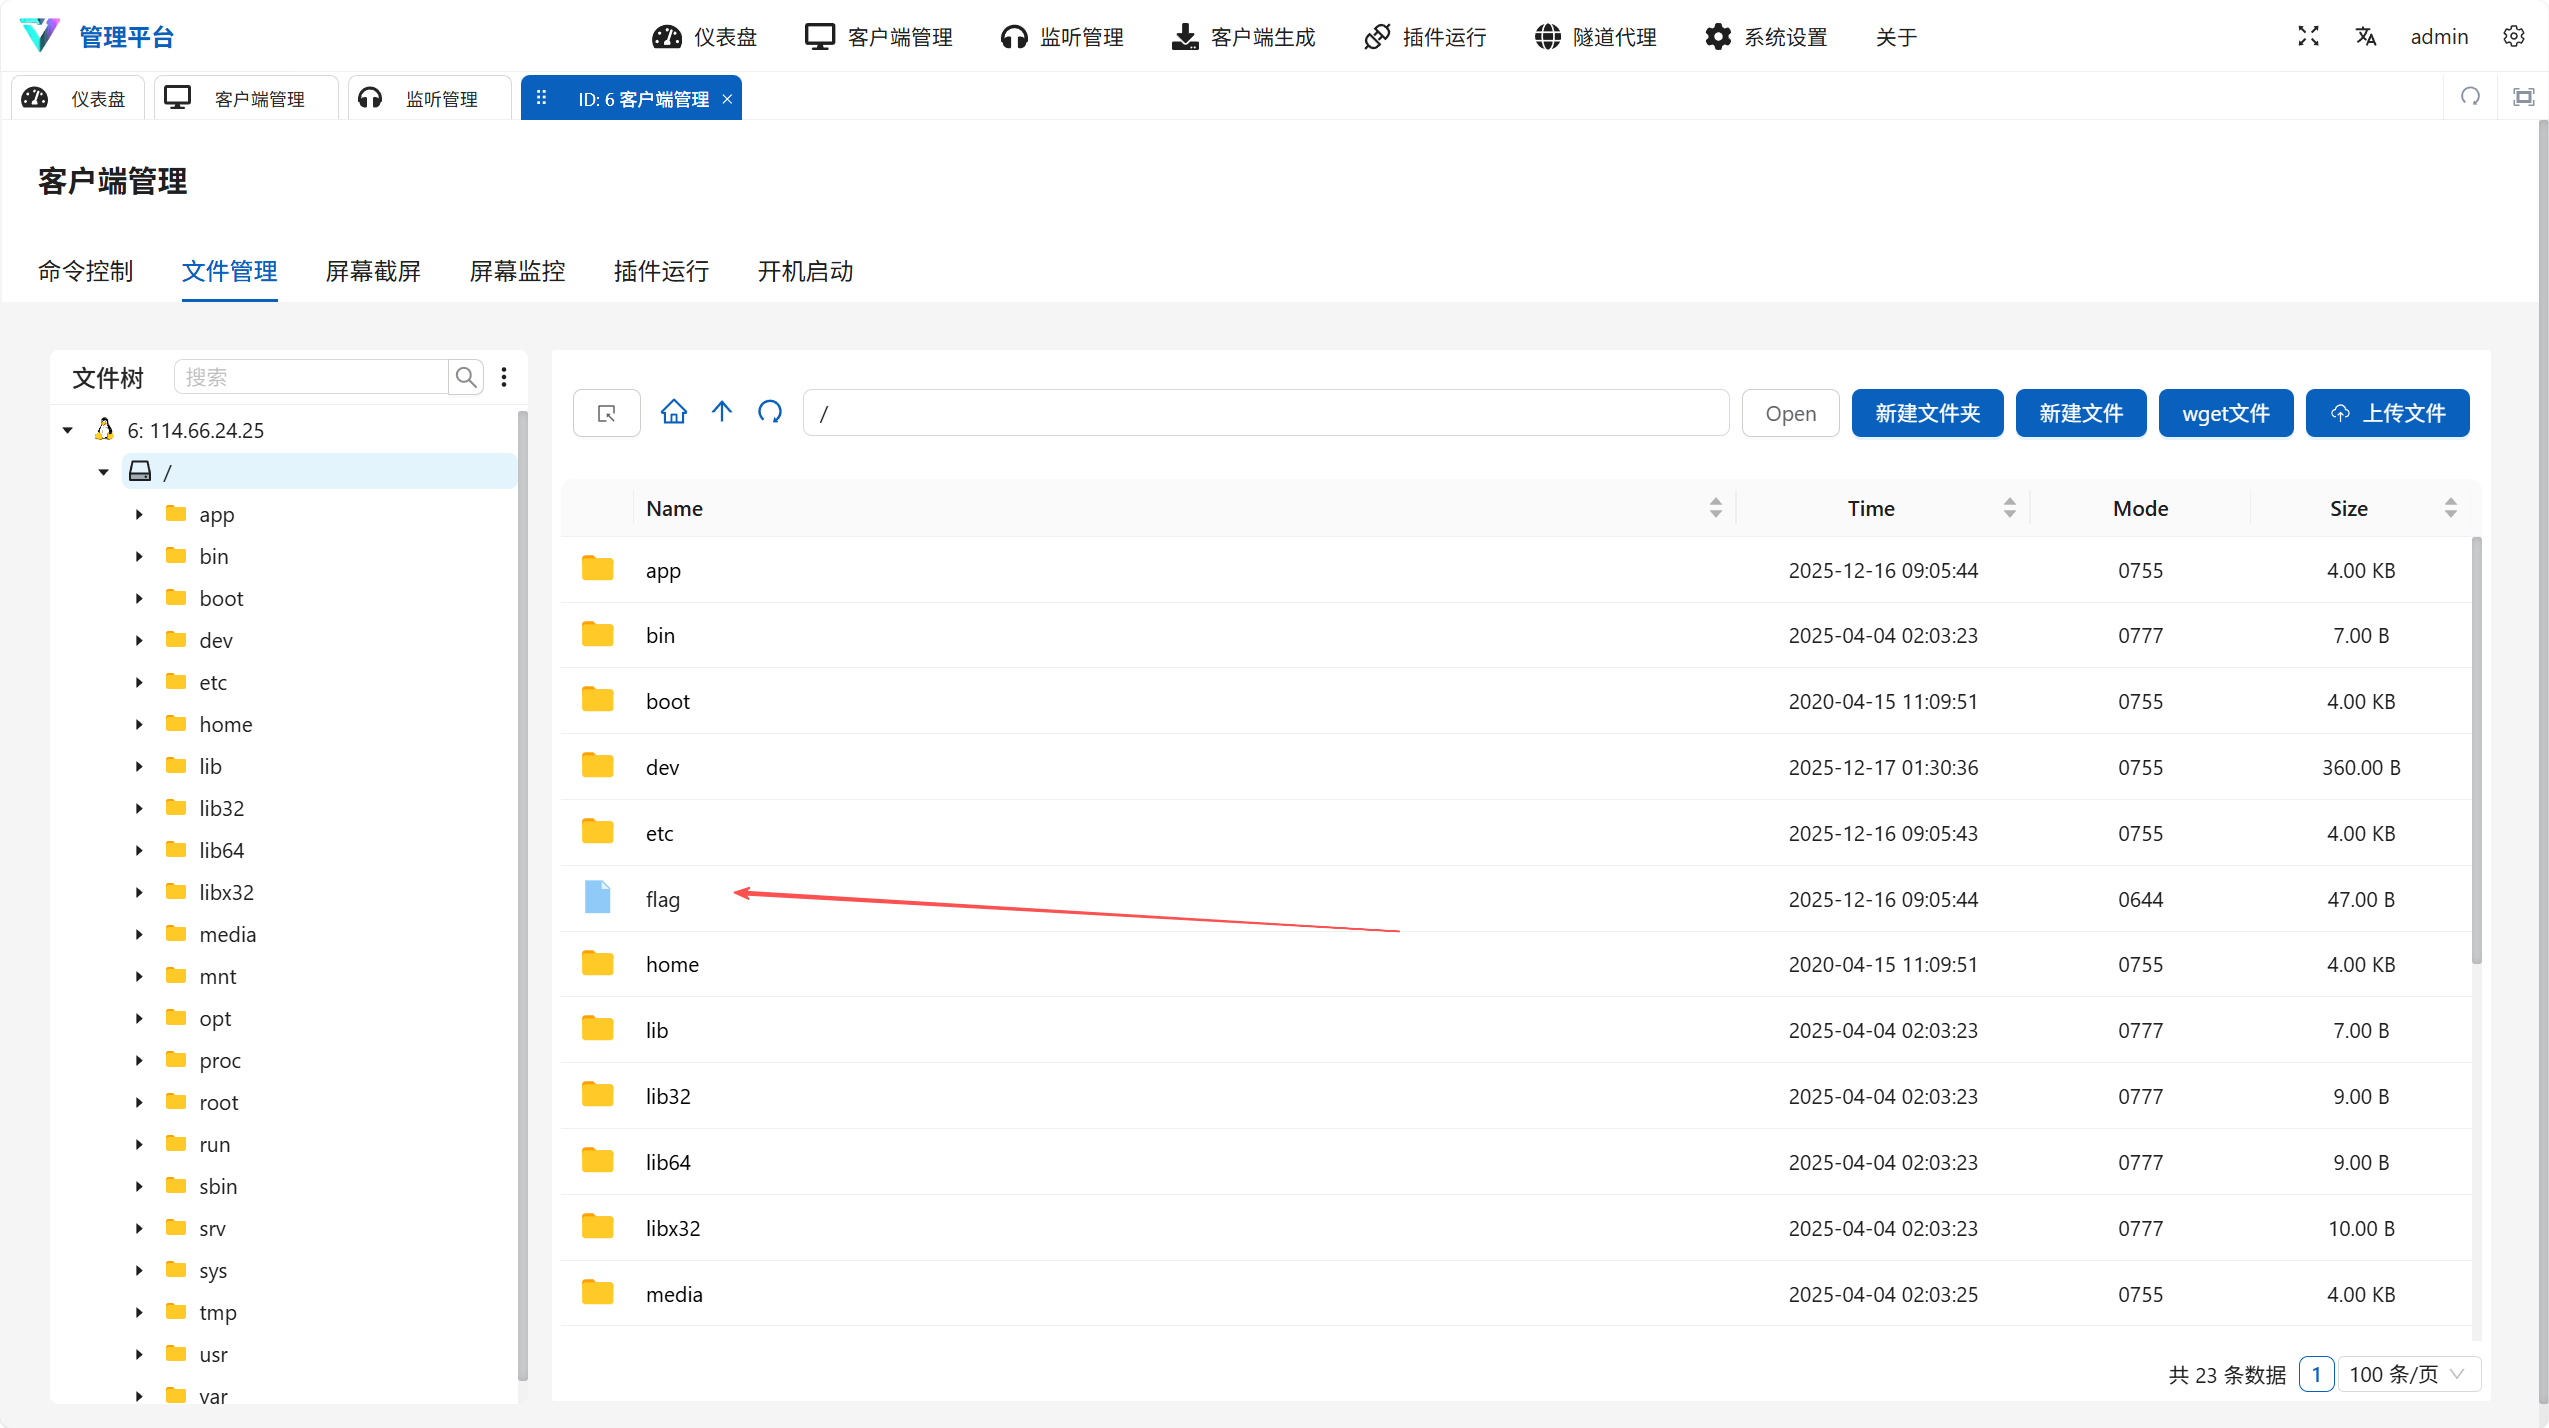The height and width of the screenshot is (1428, 2549).
Task: Go up one directory level
Action: pyautogui.click(x=722, y=412)
